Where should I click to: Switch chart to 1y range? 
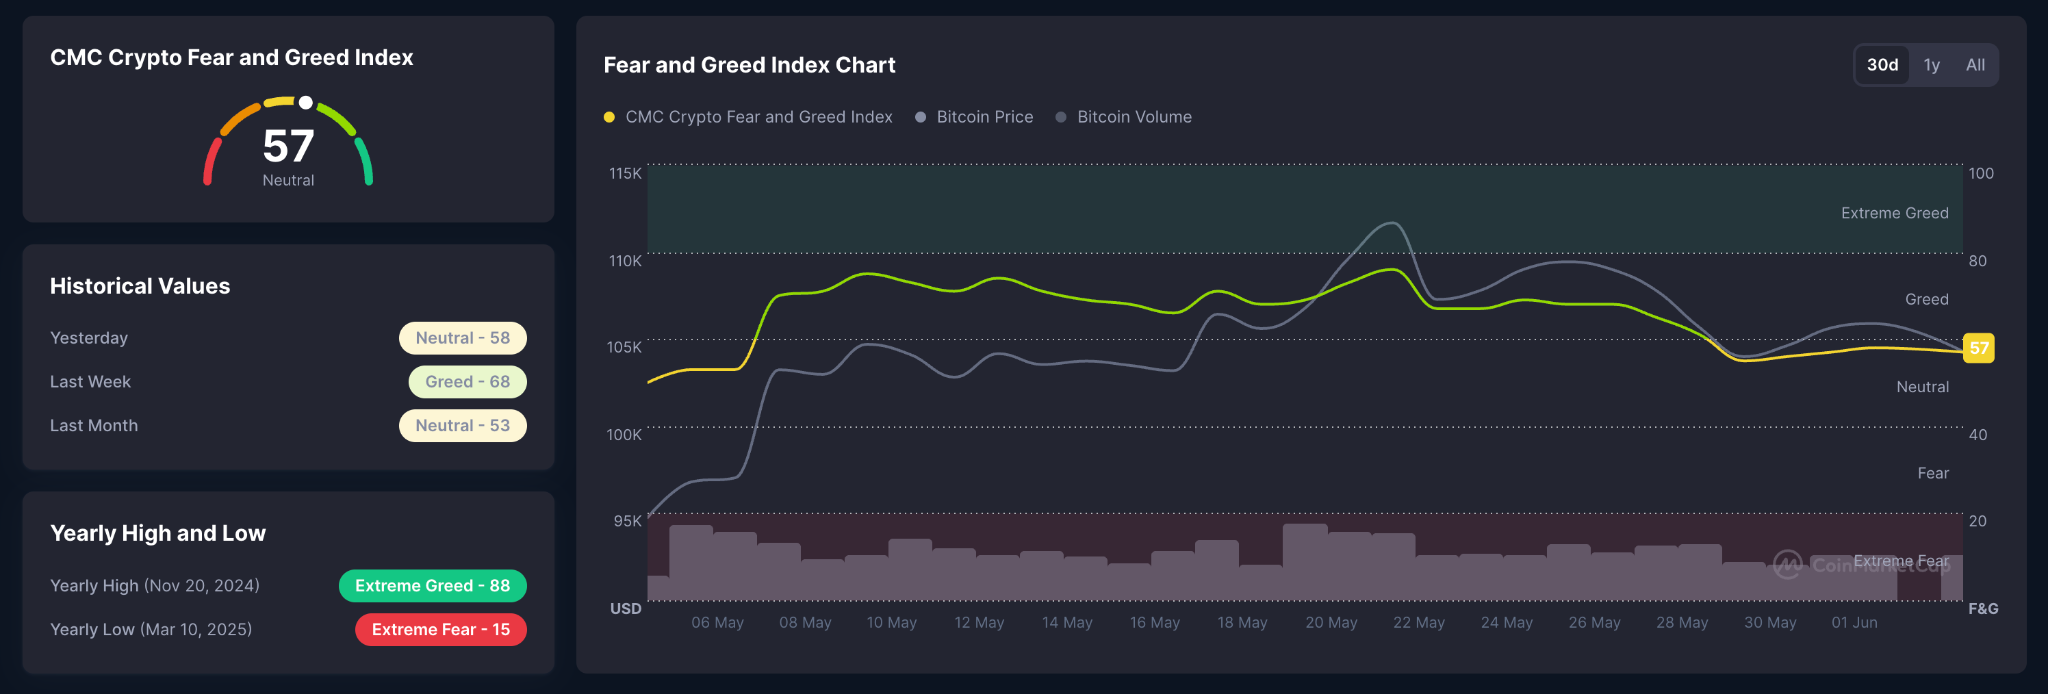click(1931, 65)
